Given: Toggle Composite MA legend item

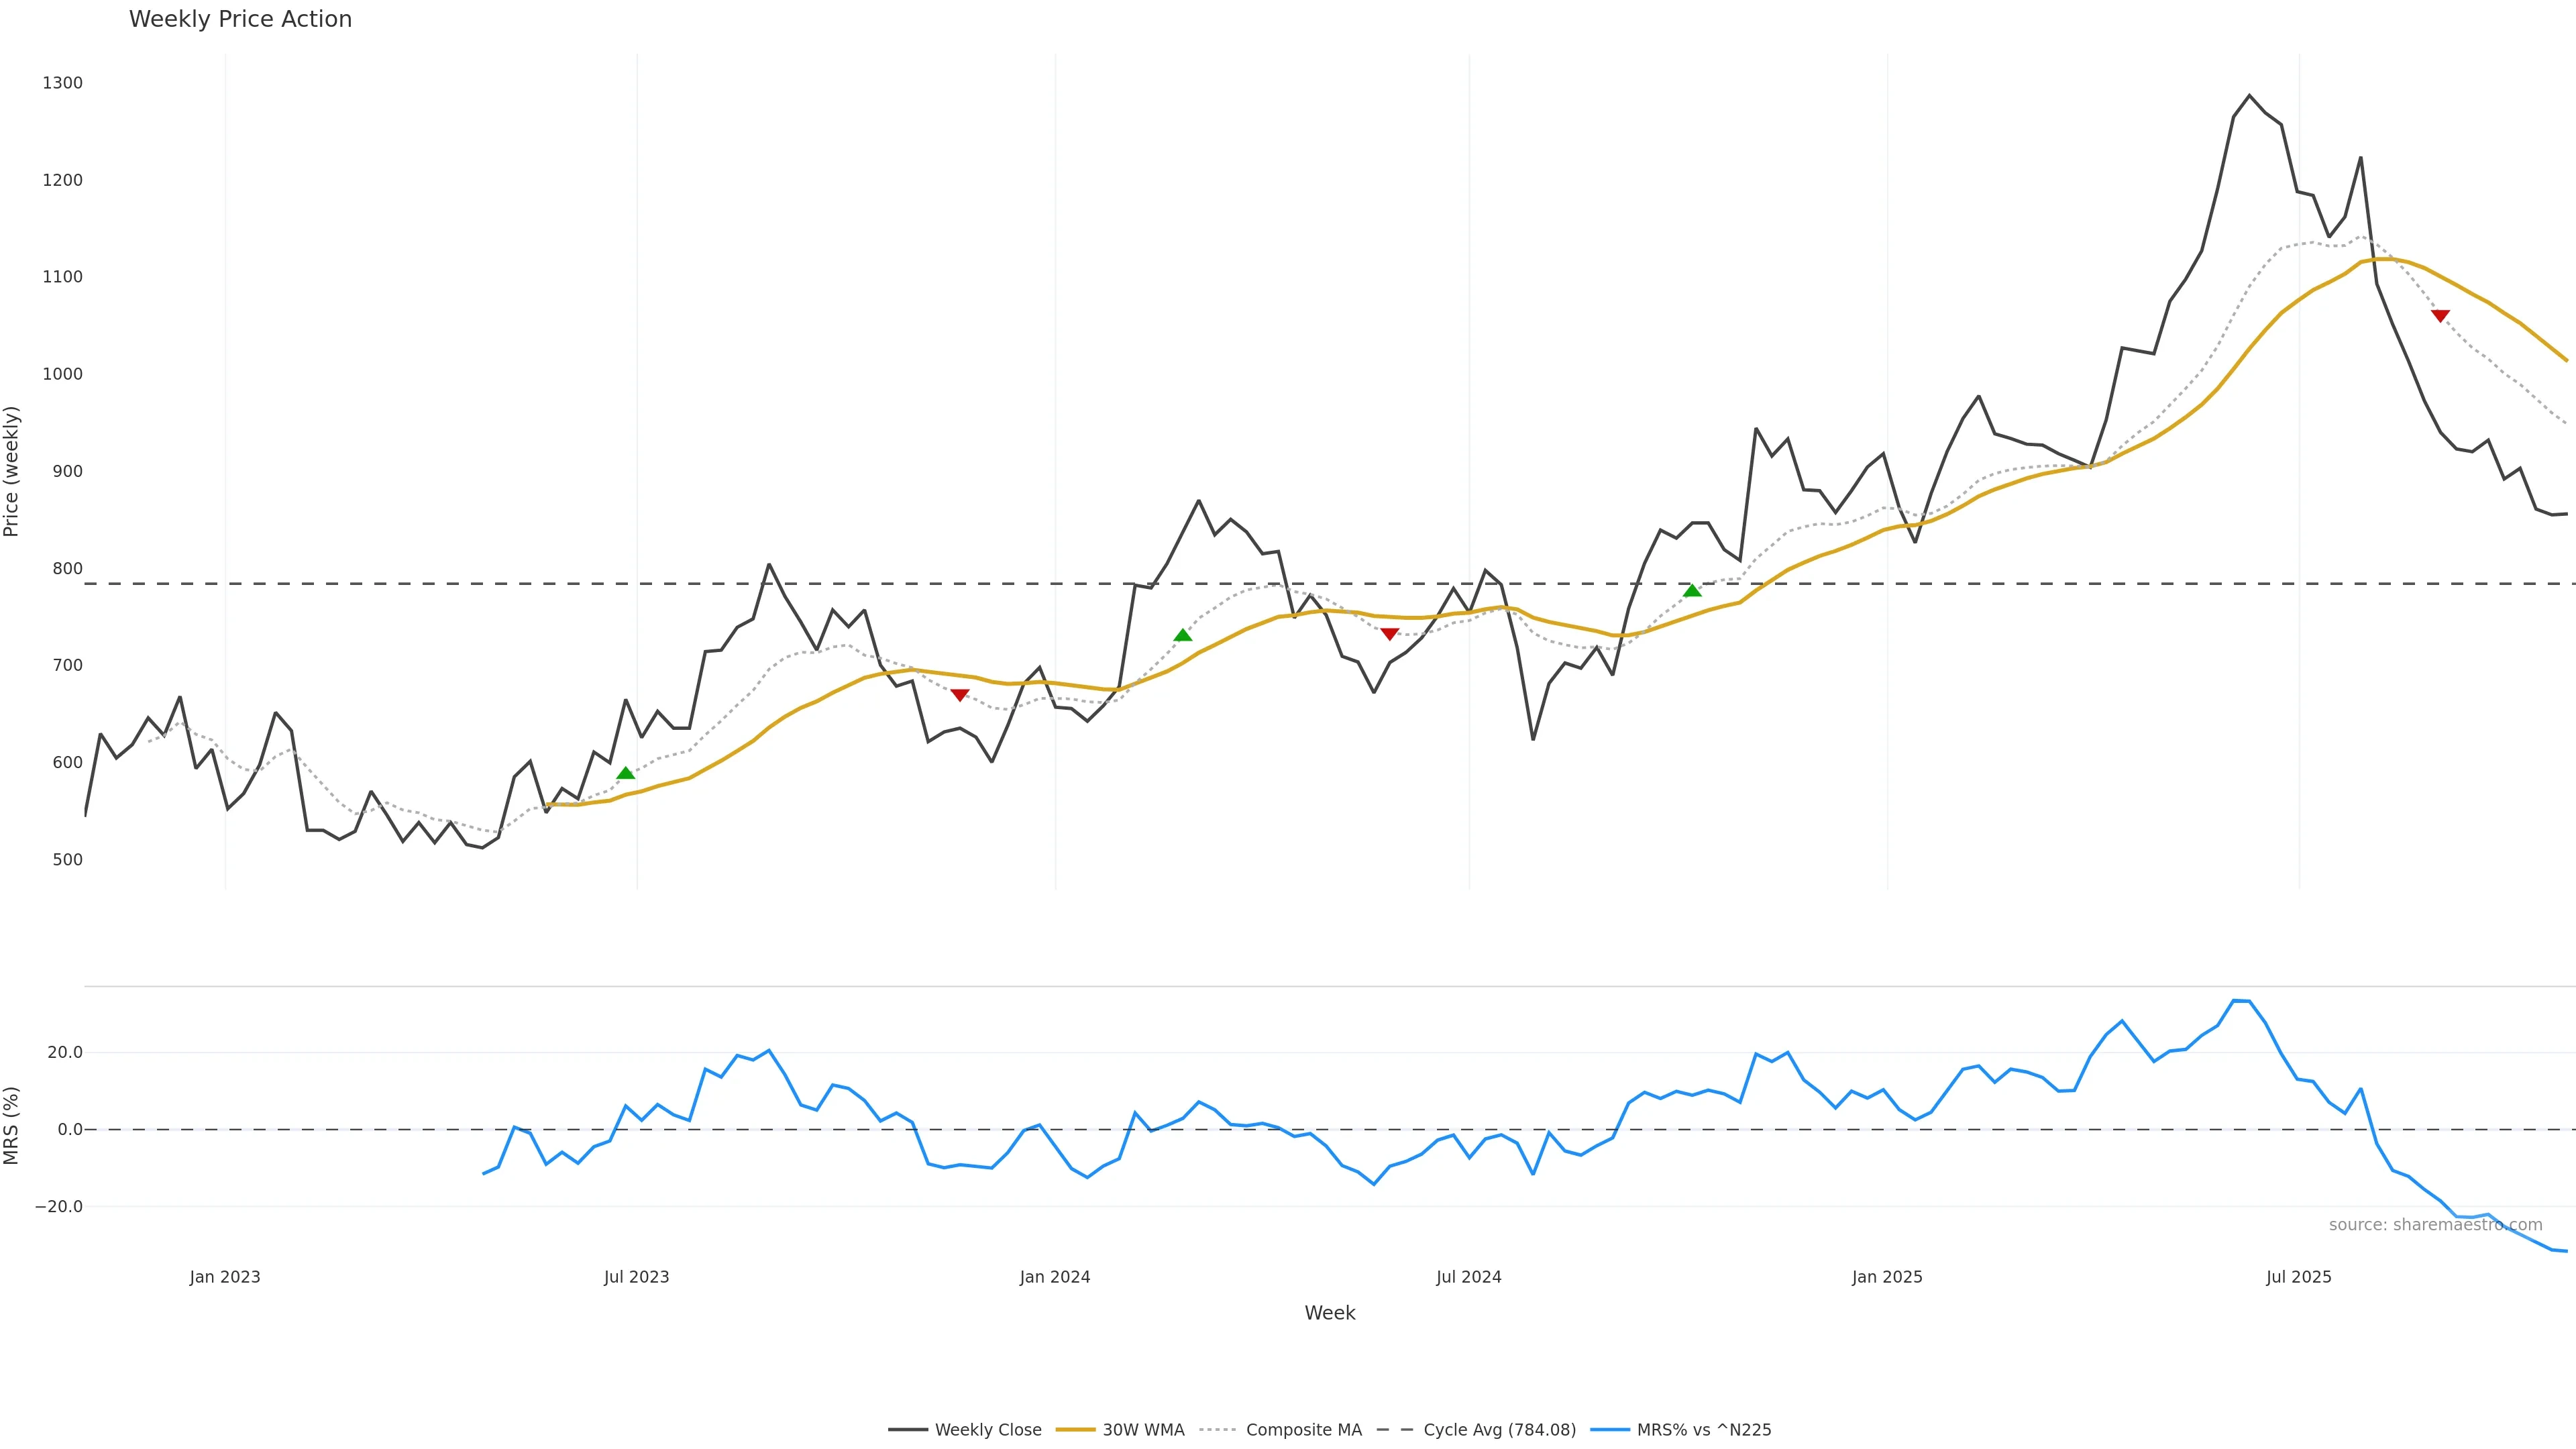Looking at the screenshot, I should coord(1303,1430).
